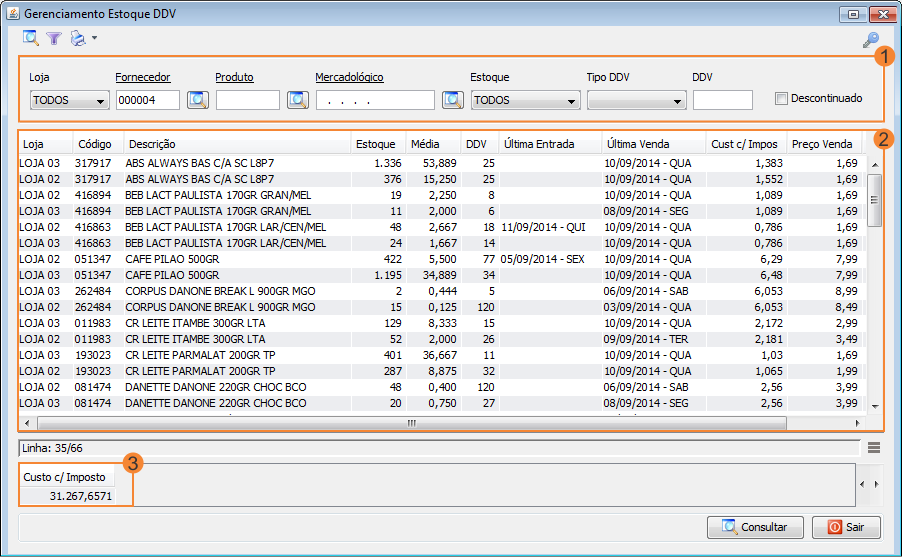The height and width of the screenshot is (557, 902).
Task: Select LOJA 02 CAFE PILAO 500GR row
Action: pos(440,260)
